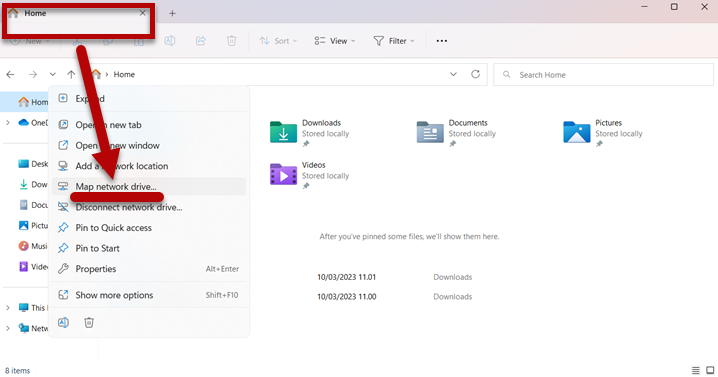This screenshot has width=718, height=377.
Task: Expand the This PC tree node
Action: 7,308
